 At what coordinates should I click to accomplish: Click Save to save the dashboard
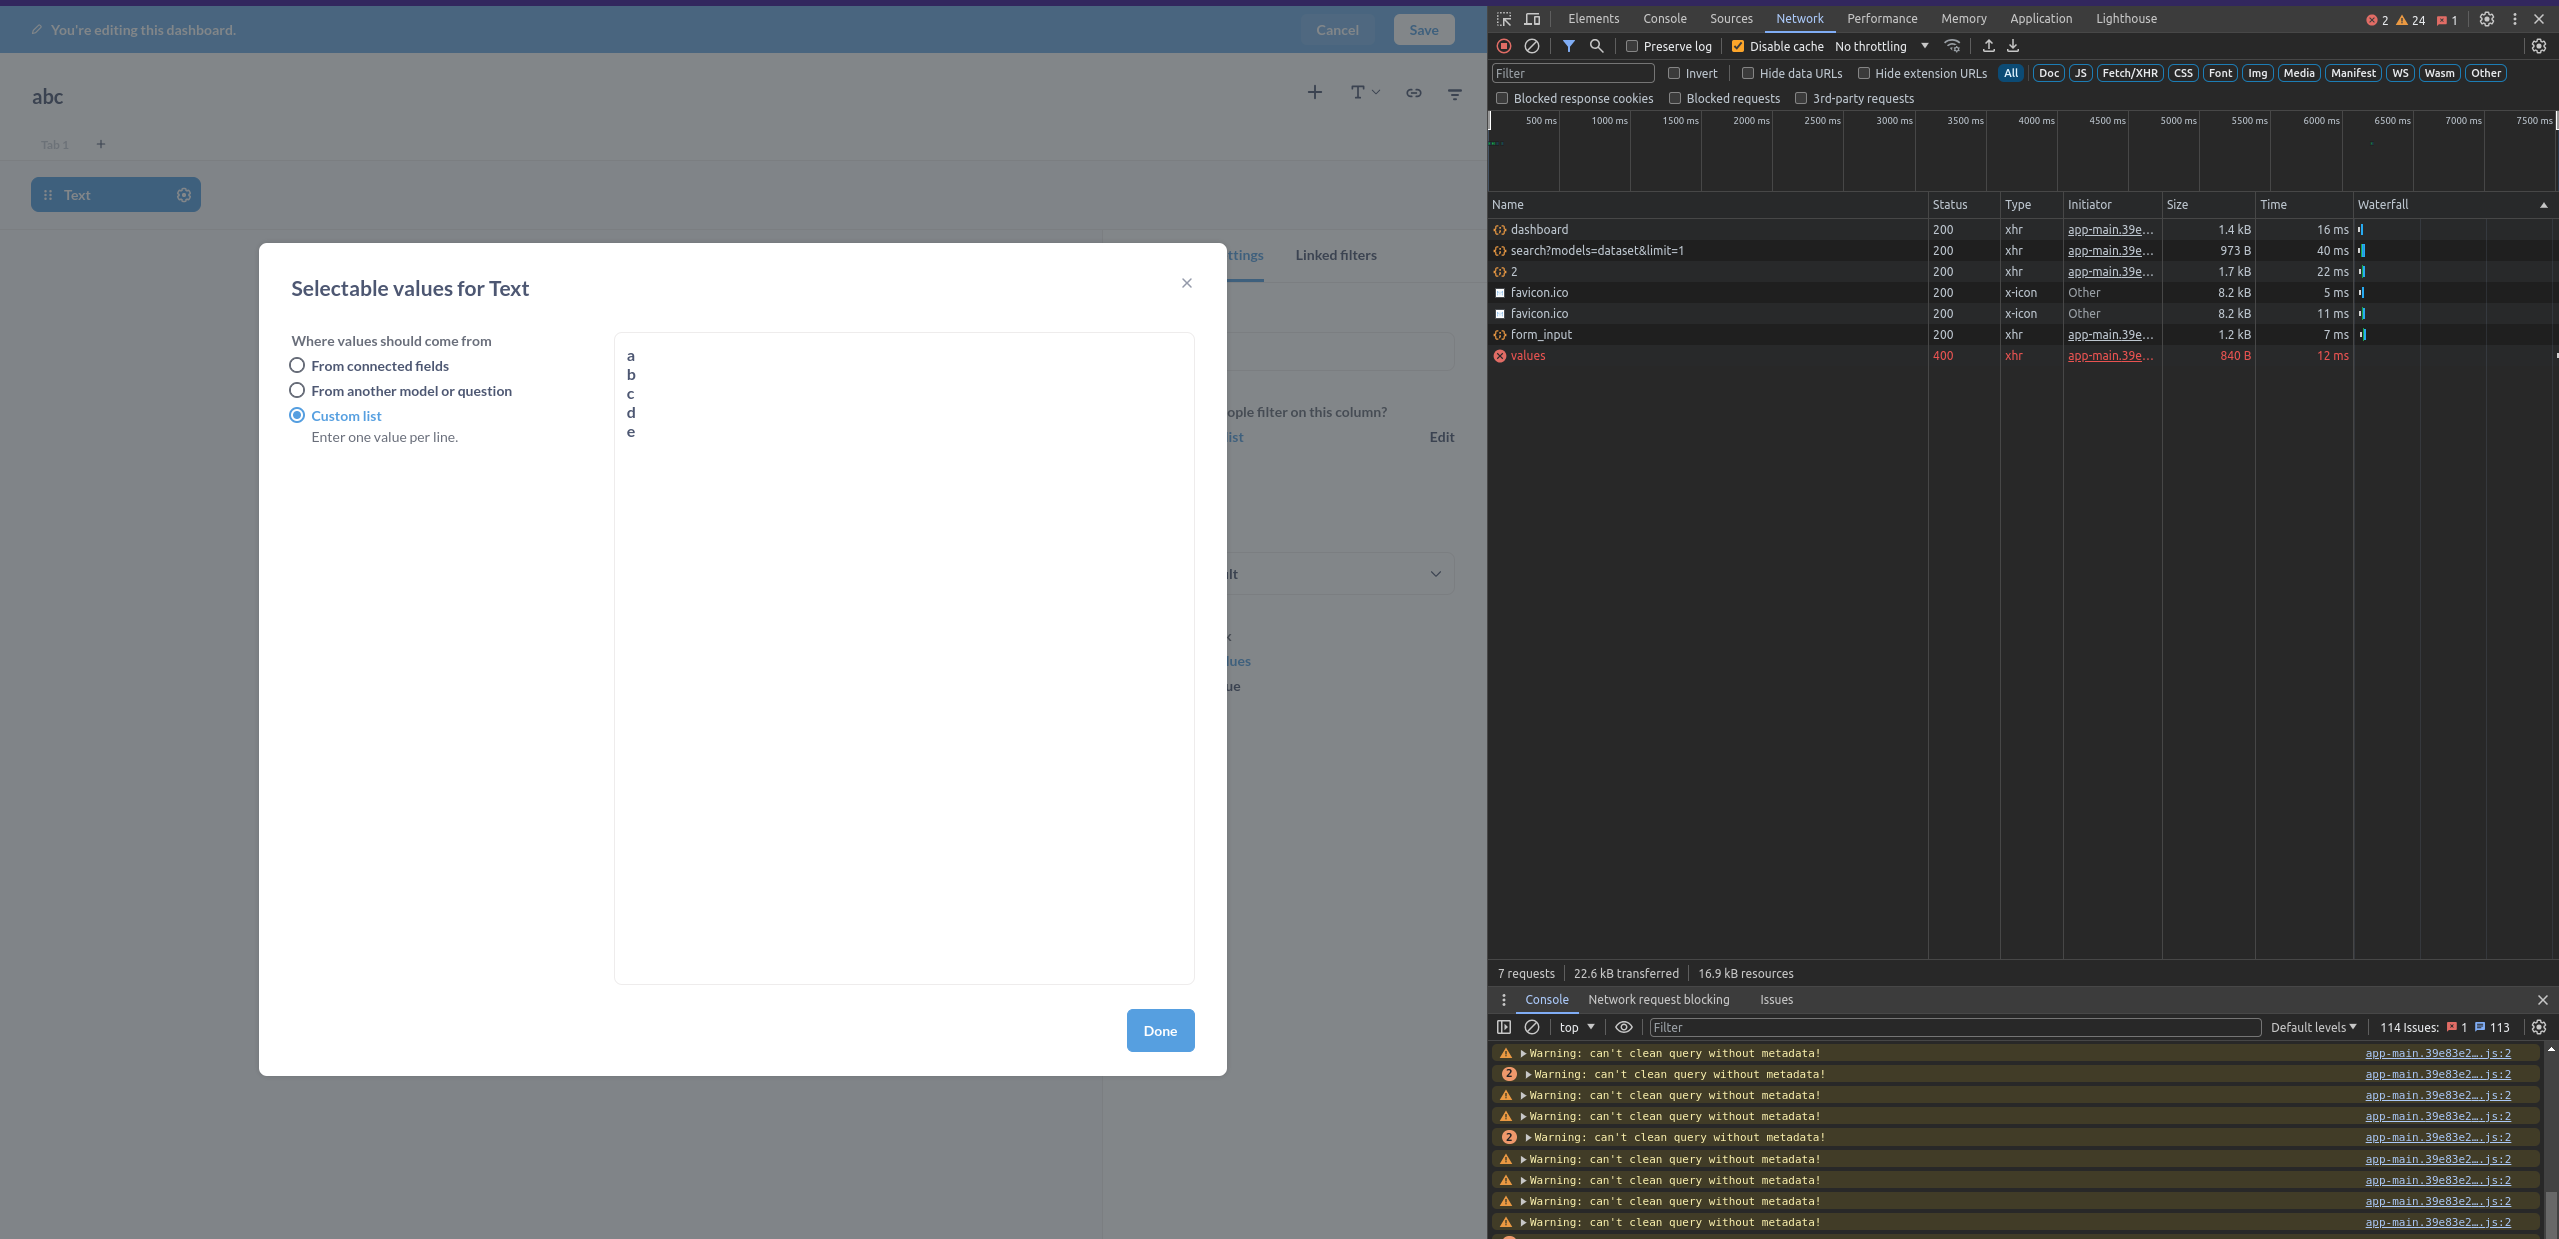(x=1423, y=29)
